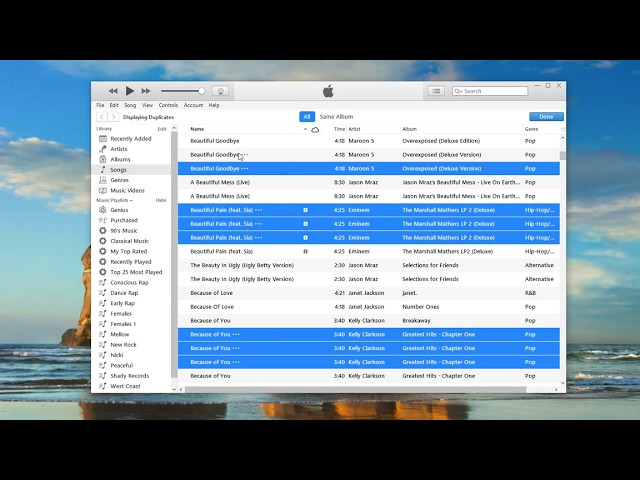Open the Song menu
The width and height of the screenshot is (640, 480).
130,105
